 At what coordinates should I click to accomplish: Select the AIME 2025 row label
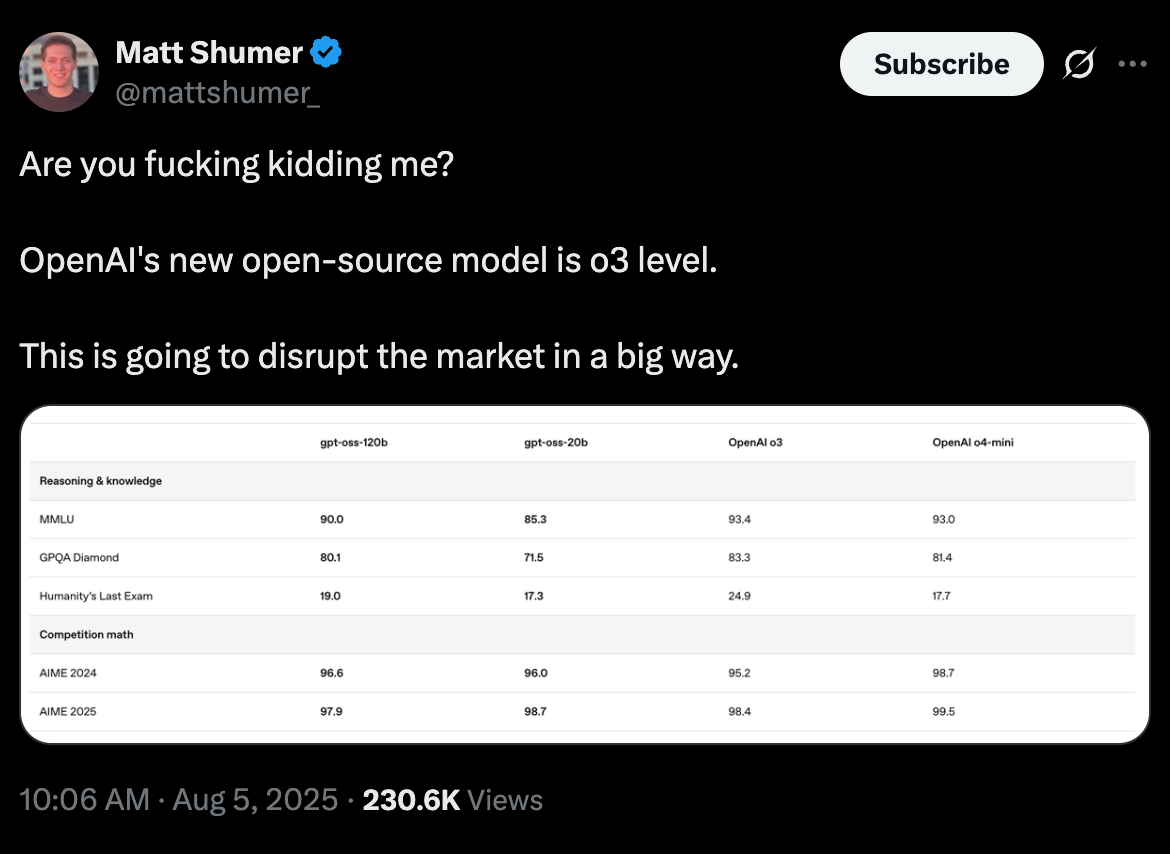(x=68, y=711)
